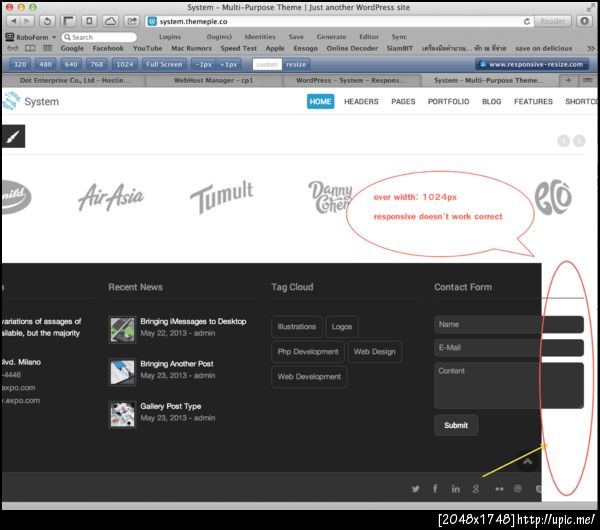Open Bringing iMessages to Desktop thumbnail
This screenshot has height=530, width=600.
122,329
